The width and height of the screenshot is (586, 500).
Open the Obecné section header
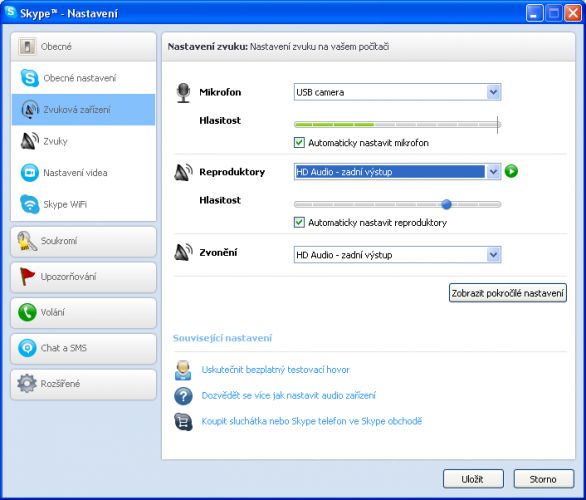click(x=83, y=47)
